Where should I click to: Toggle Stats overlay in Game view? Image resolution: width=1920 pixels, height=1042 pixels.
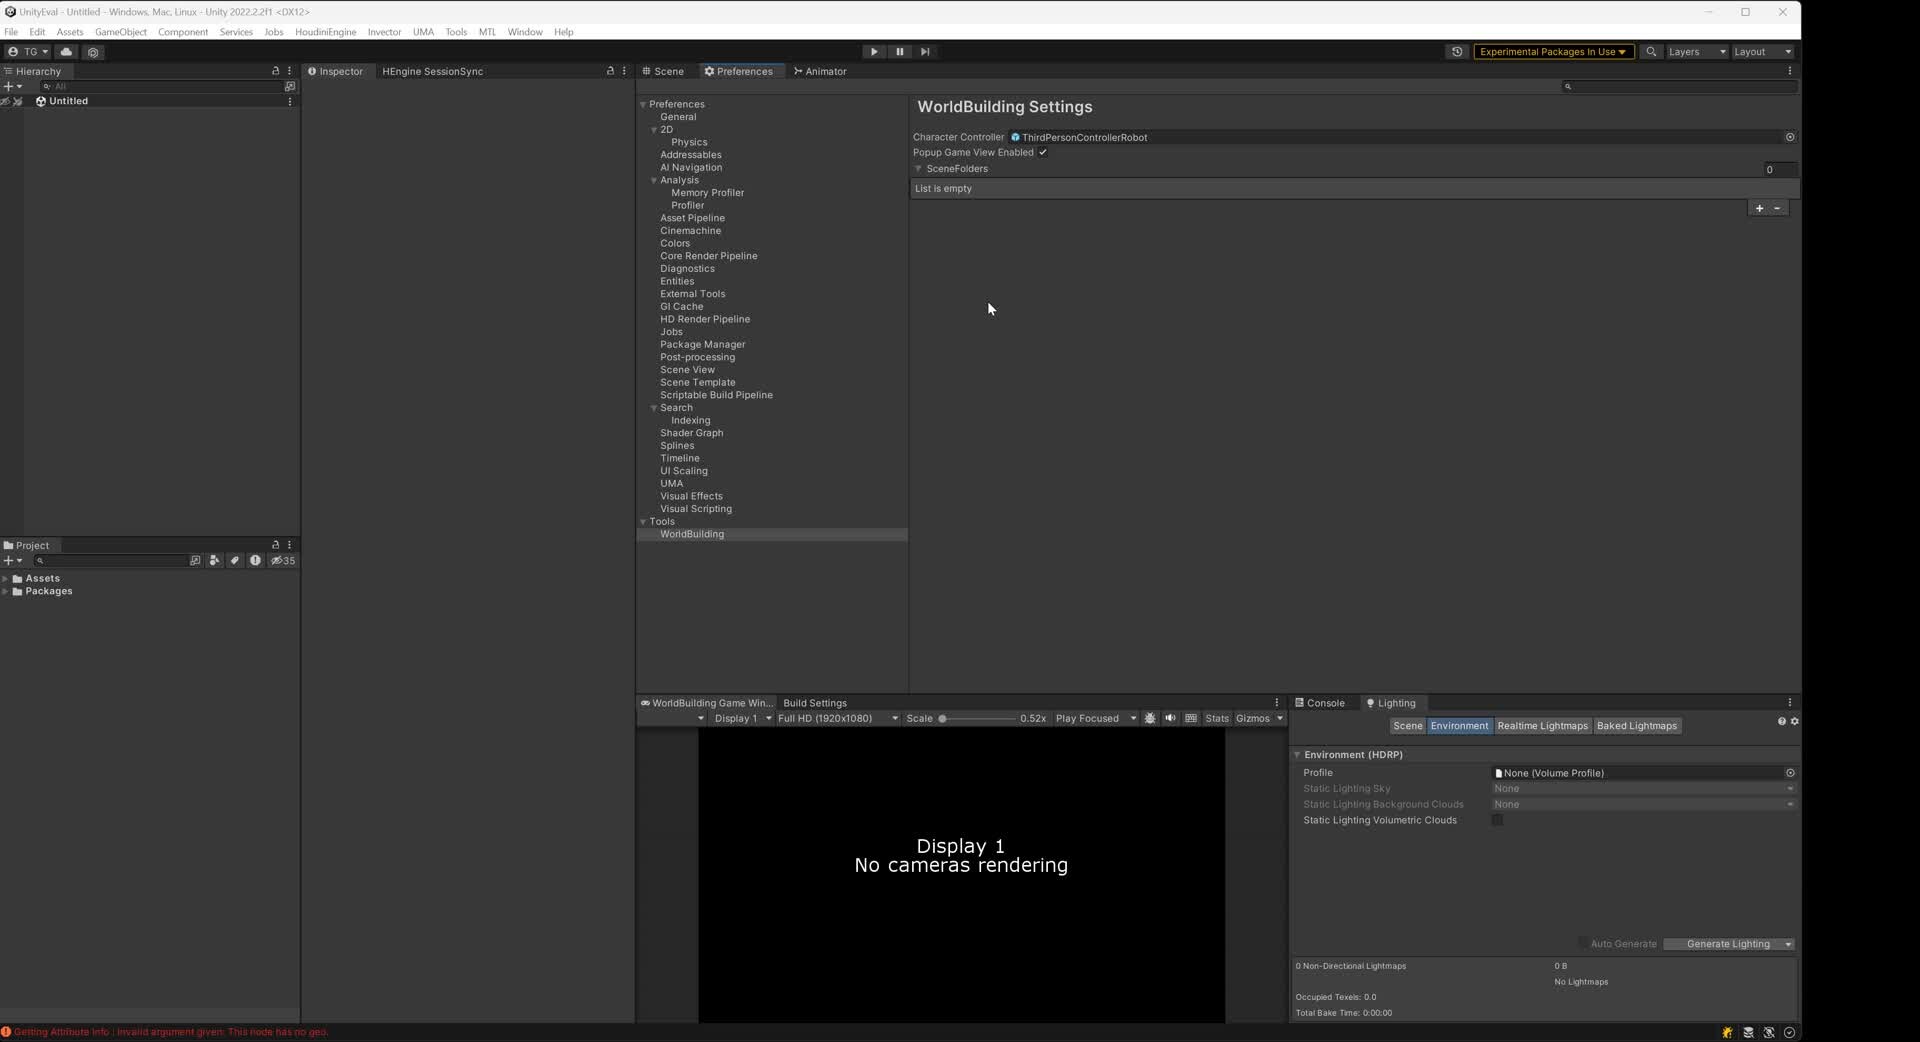[x=1217, y=718]
